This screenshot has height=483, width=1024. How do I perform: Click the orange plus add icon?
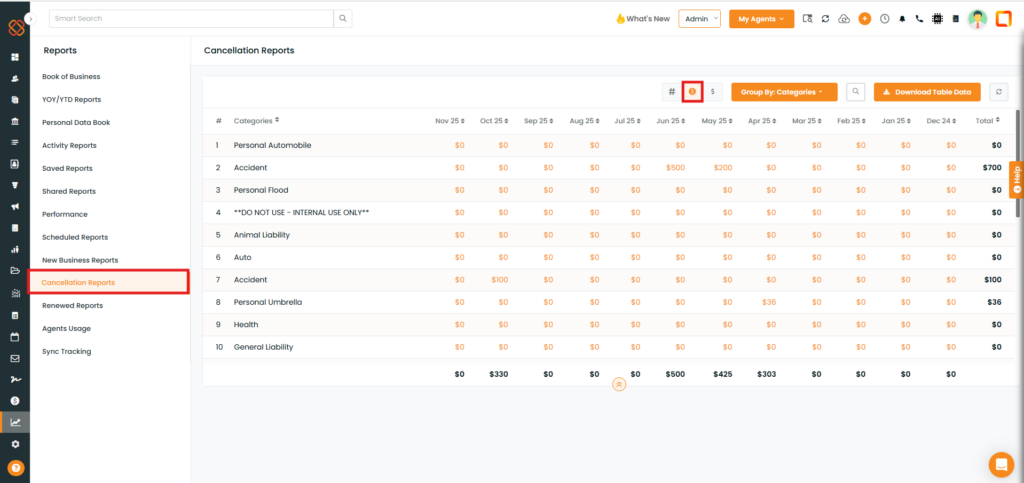865,19
